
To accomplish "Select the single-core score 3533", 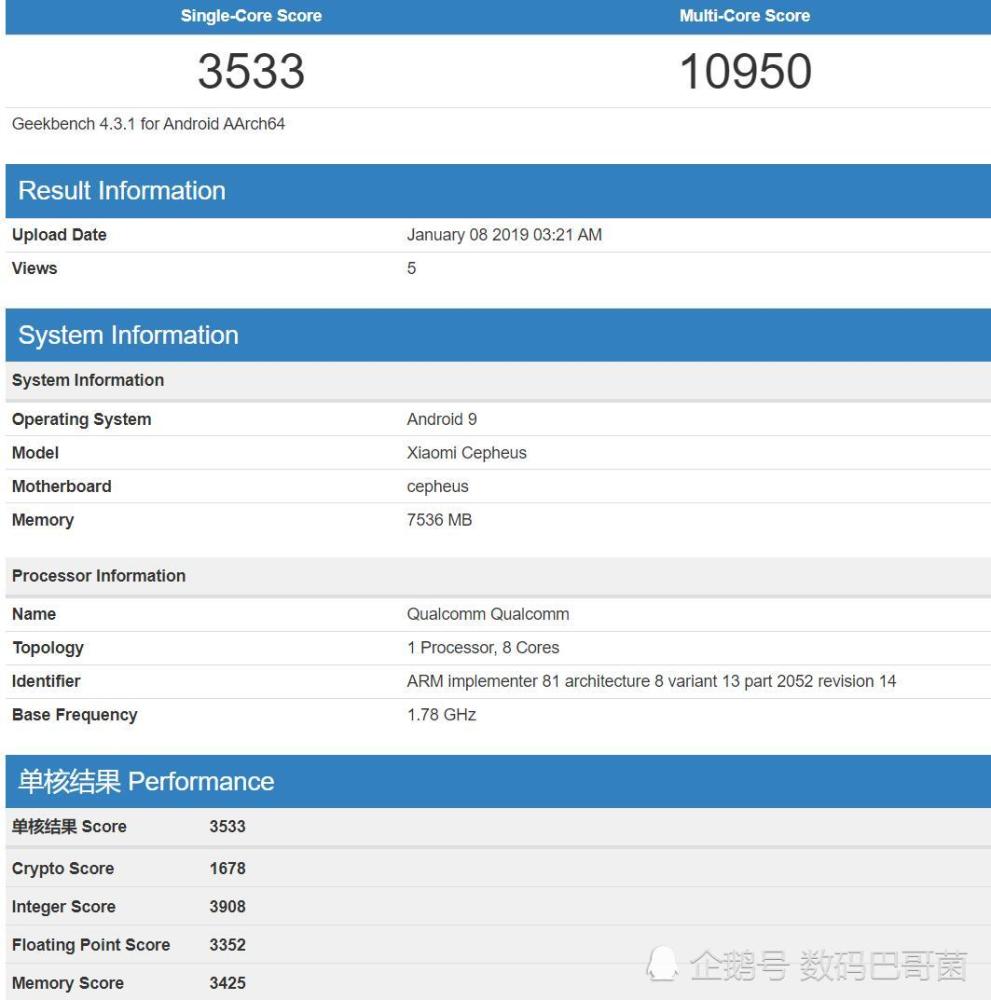I will [251, 70].
